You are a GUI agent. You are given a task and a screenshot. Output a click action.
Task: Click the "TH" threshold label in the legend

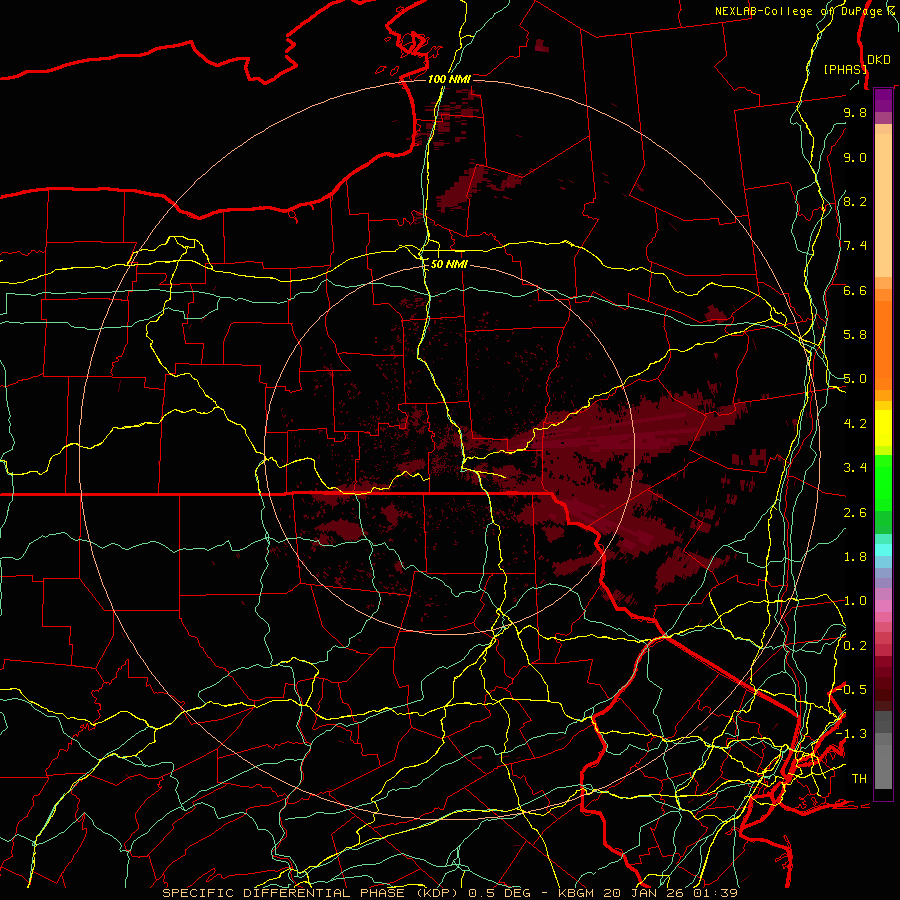click(859, 779)
